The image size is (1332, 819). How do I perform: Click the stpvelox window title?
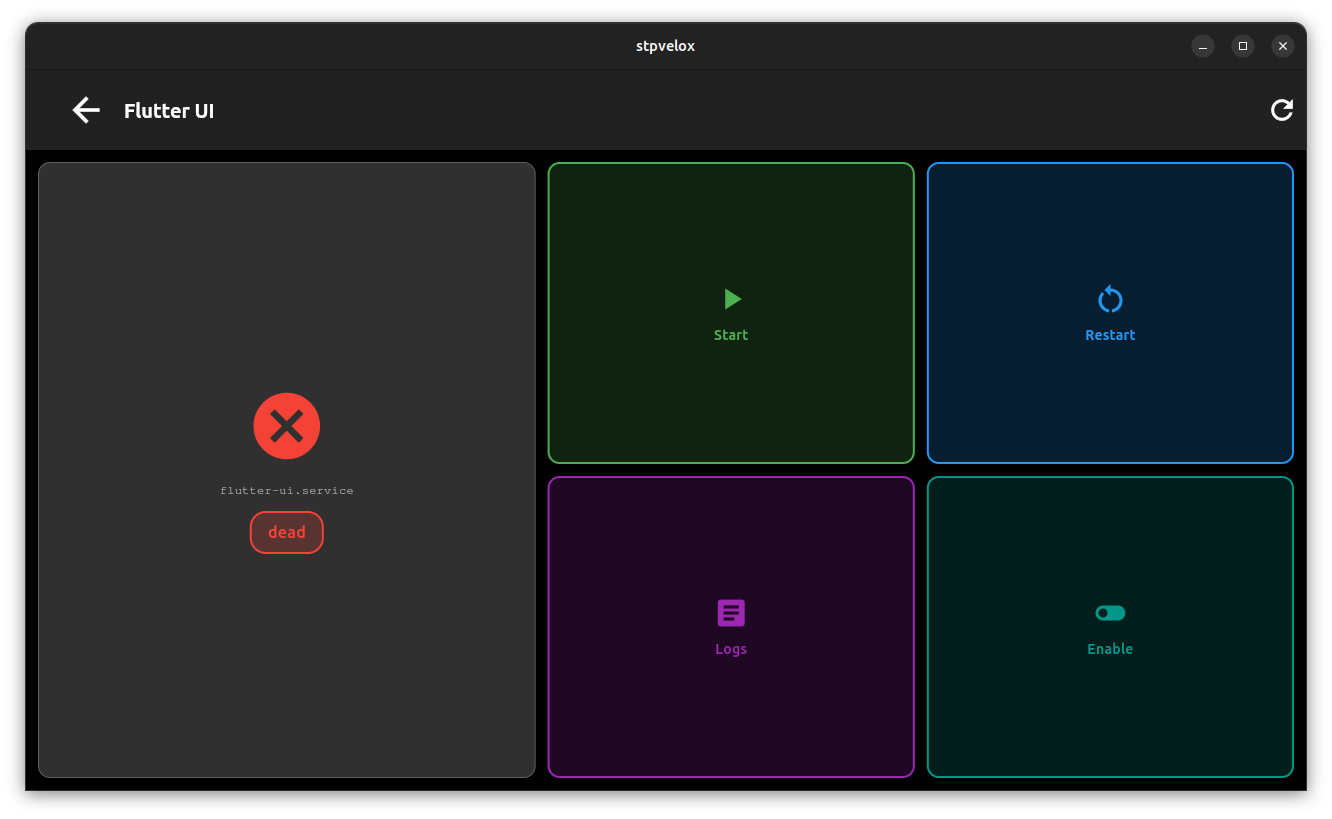coord(665,45)
